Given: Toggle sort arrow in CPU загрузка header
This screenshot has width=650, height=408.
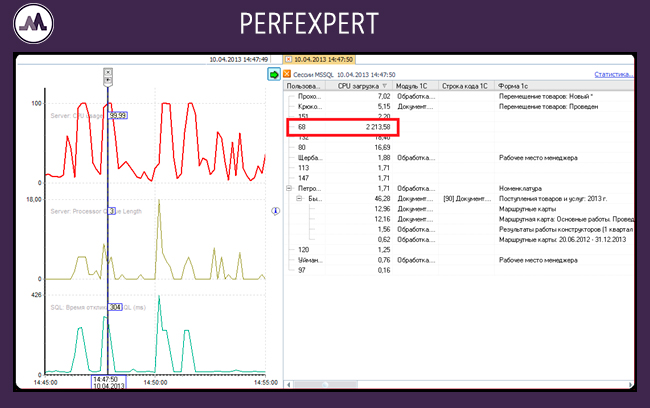Looking at the screenshot, I should (385, 86).
